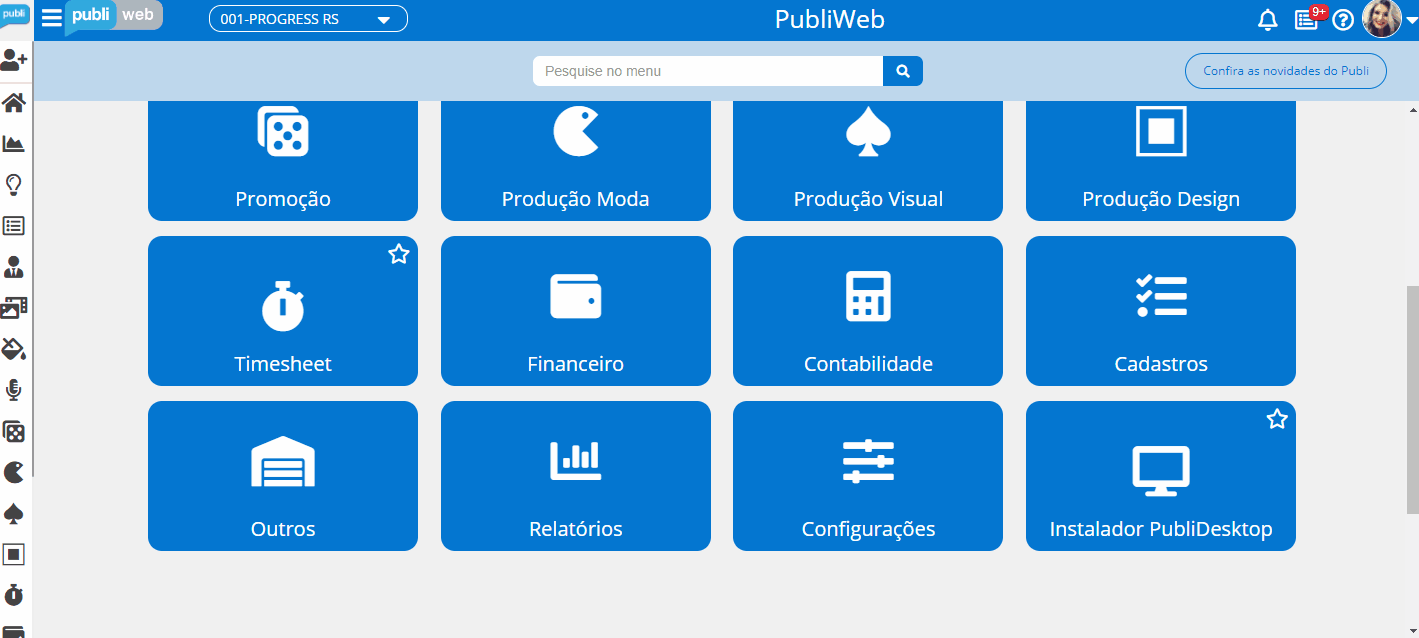Image resolution: width=1419 pixels, height=638 pixels.
Task: Click the search magnifier button
Action: click(x=903, y=71)
